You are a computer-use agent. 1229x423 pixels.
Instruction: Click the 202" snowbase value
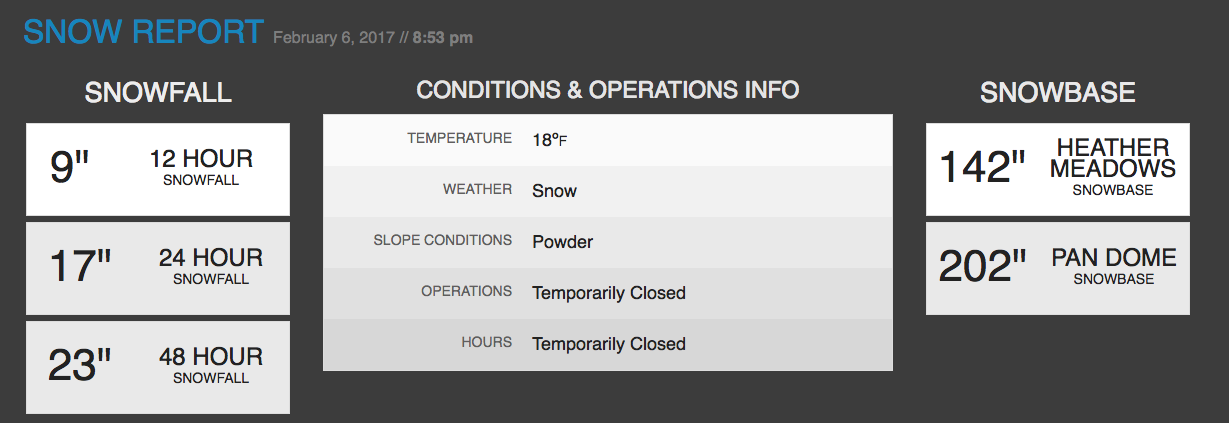coord(983,267)
